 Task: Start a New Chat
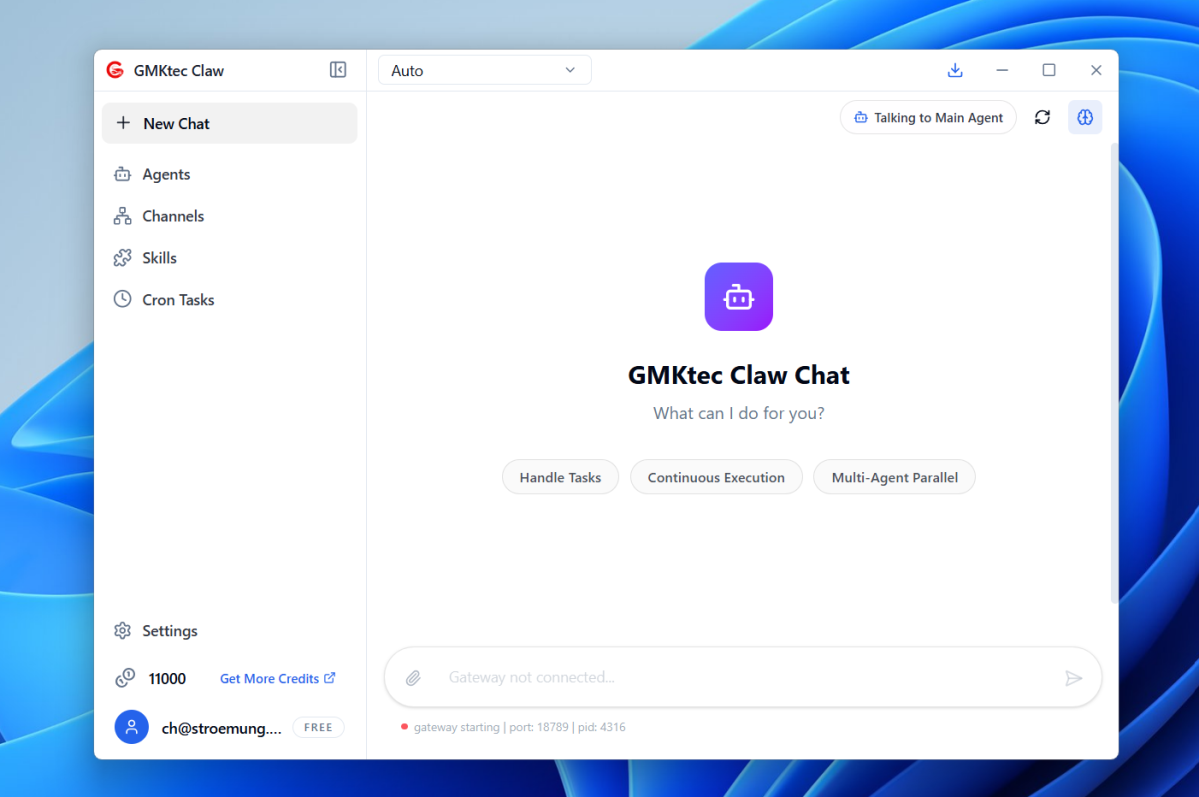[x=229, y=123]
